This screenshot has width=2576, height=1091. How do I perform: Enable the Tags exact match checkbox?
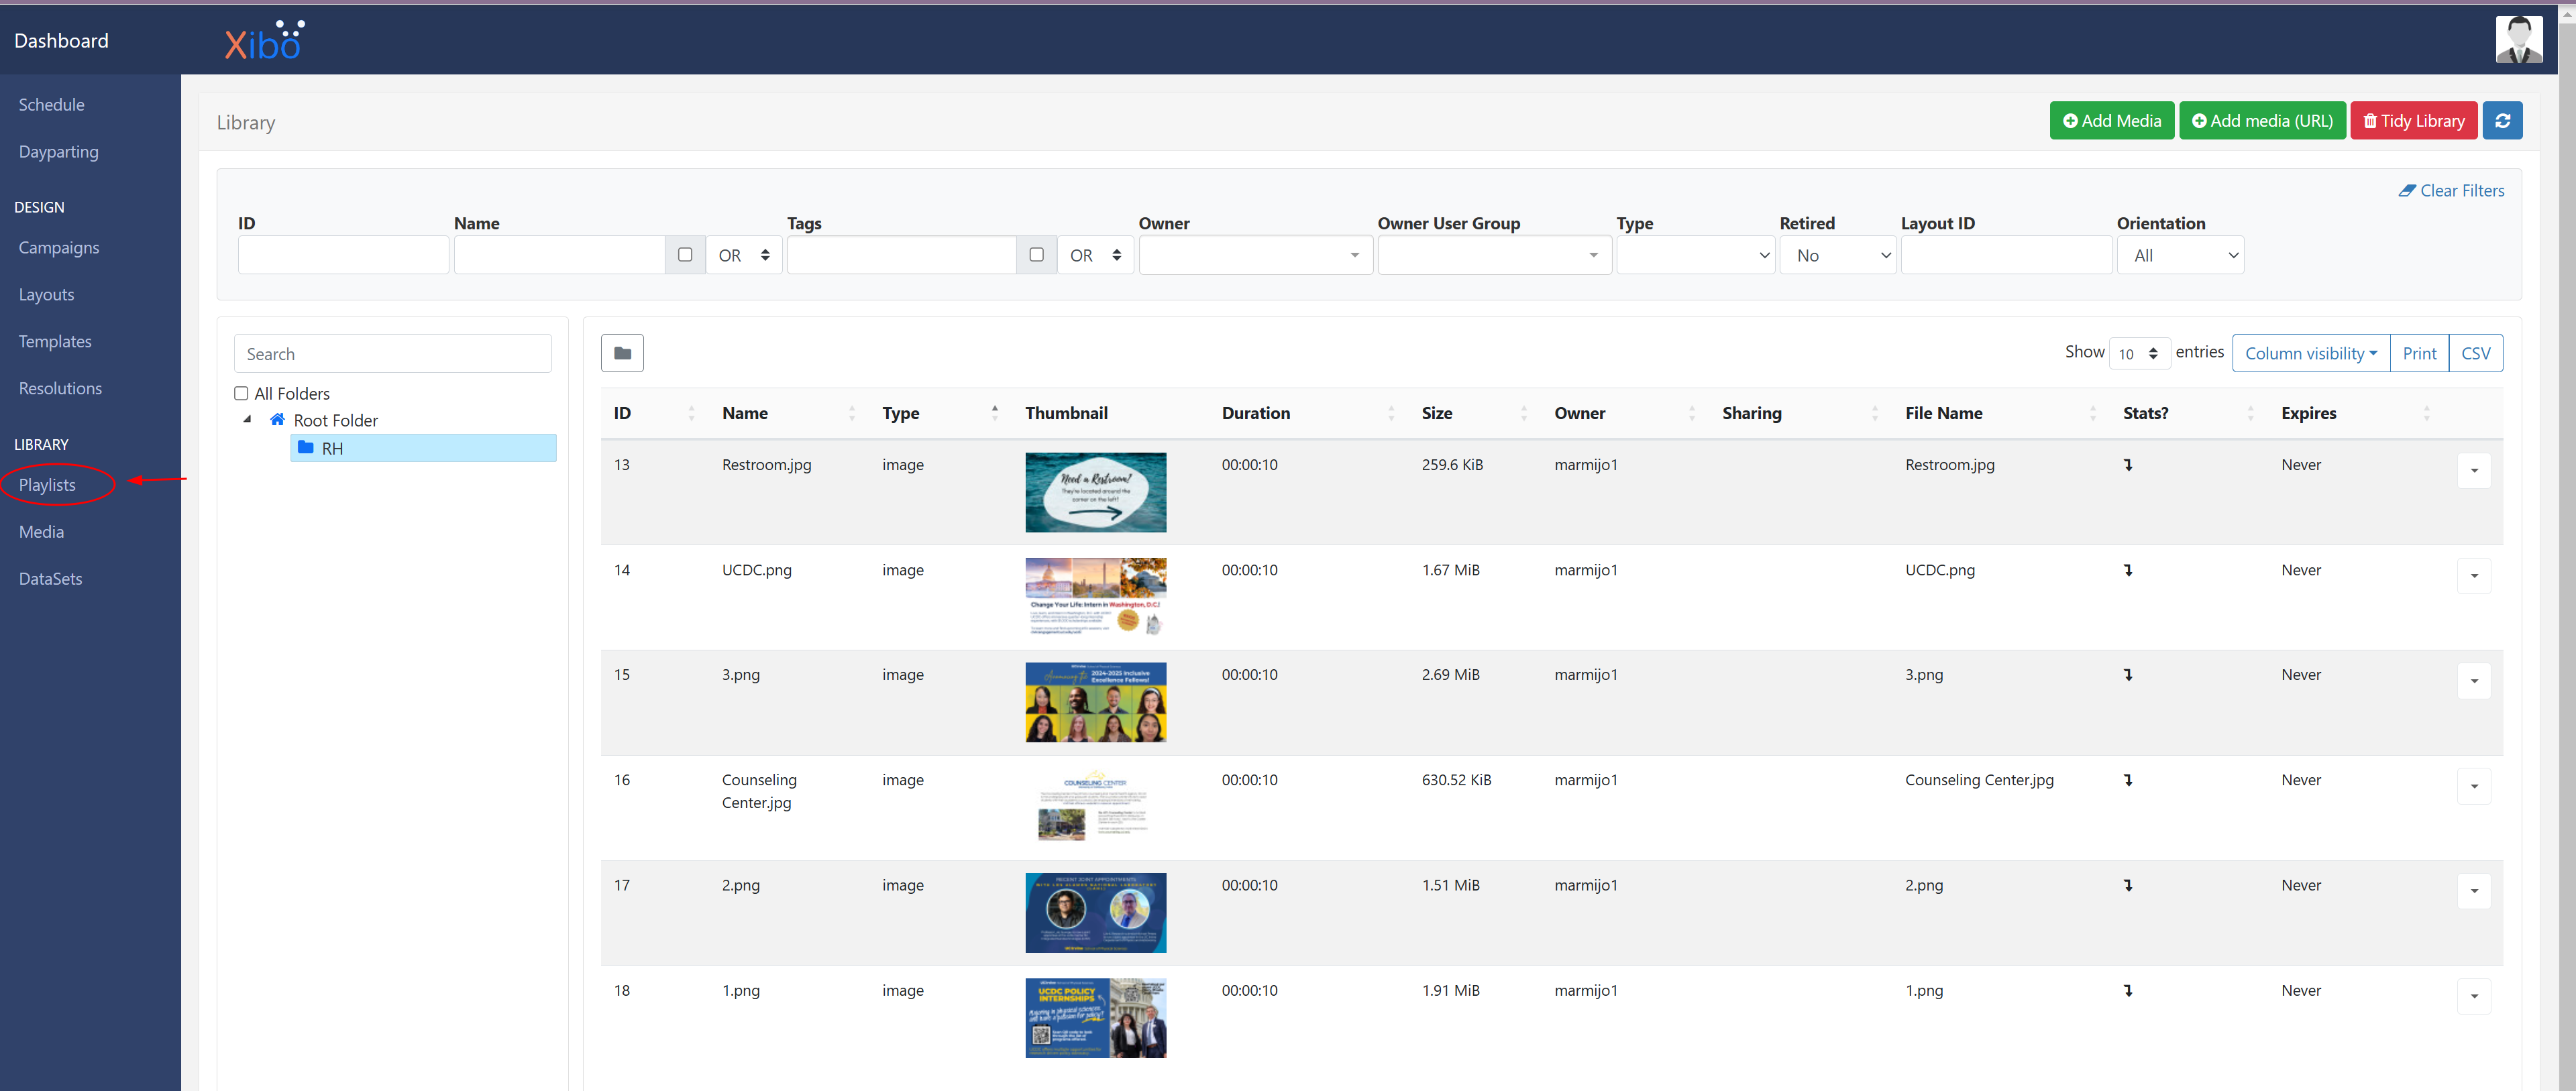[x=1037, y=255]
